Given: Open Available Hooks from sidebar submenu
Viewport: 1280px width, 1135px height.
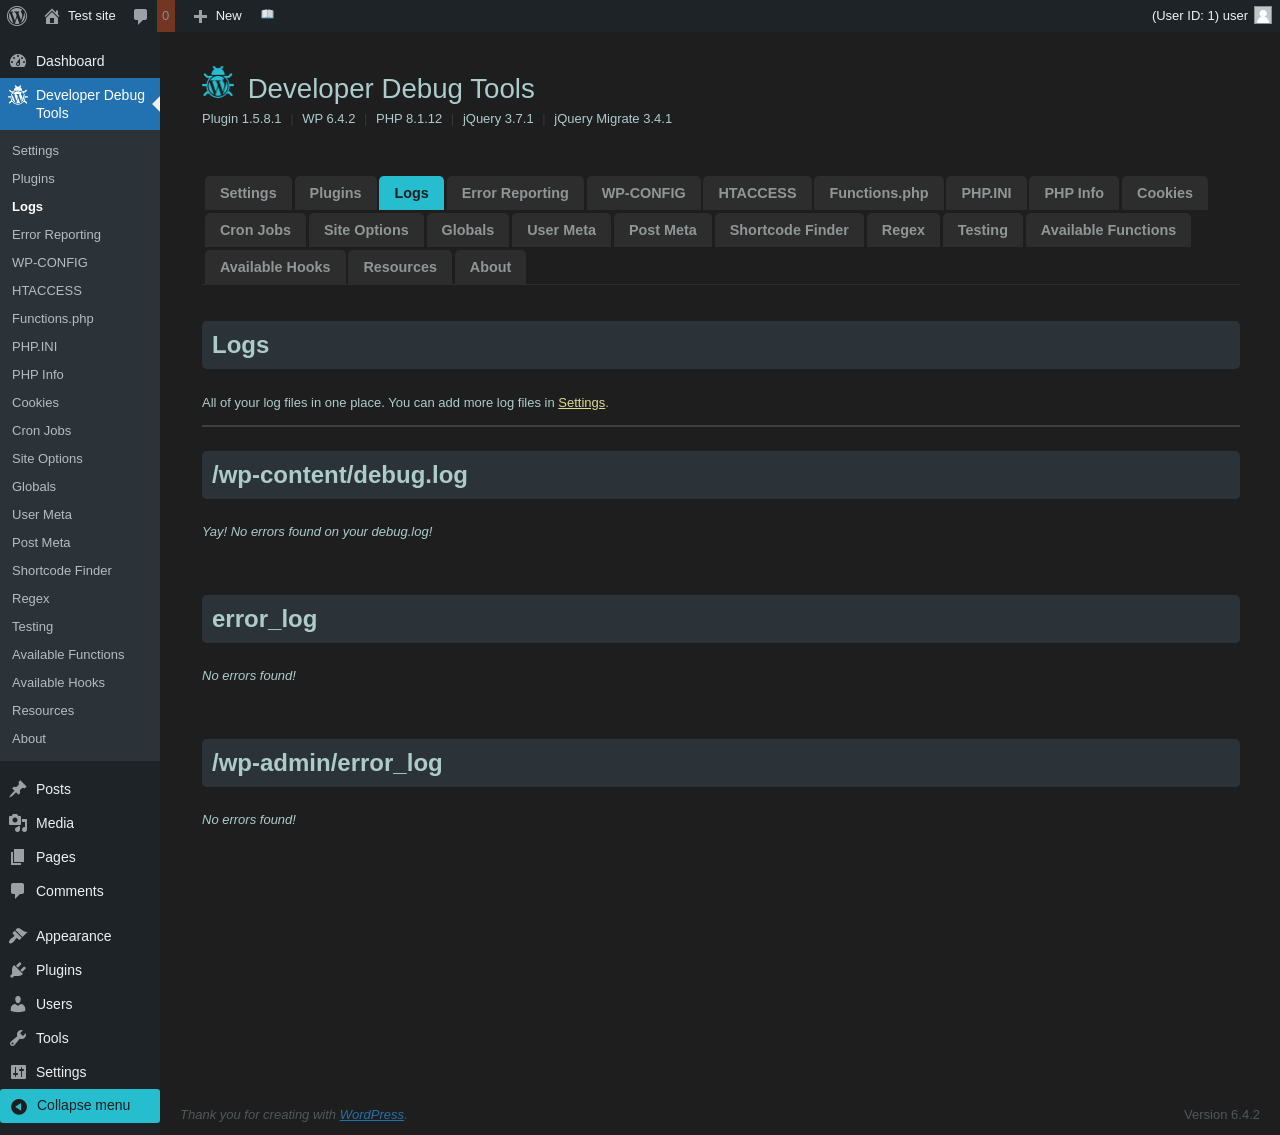Looking at the screenshot, I should (x=58, y=682).
